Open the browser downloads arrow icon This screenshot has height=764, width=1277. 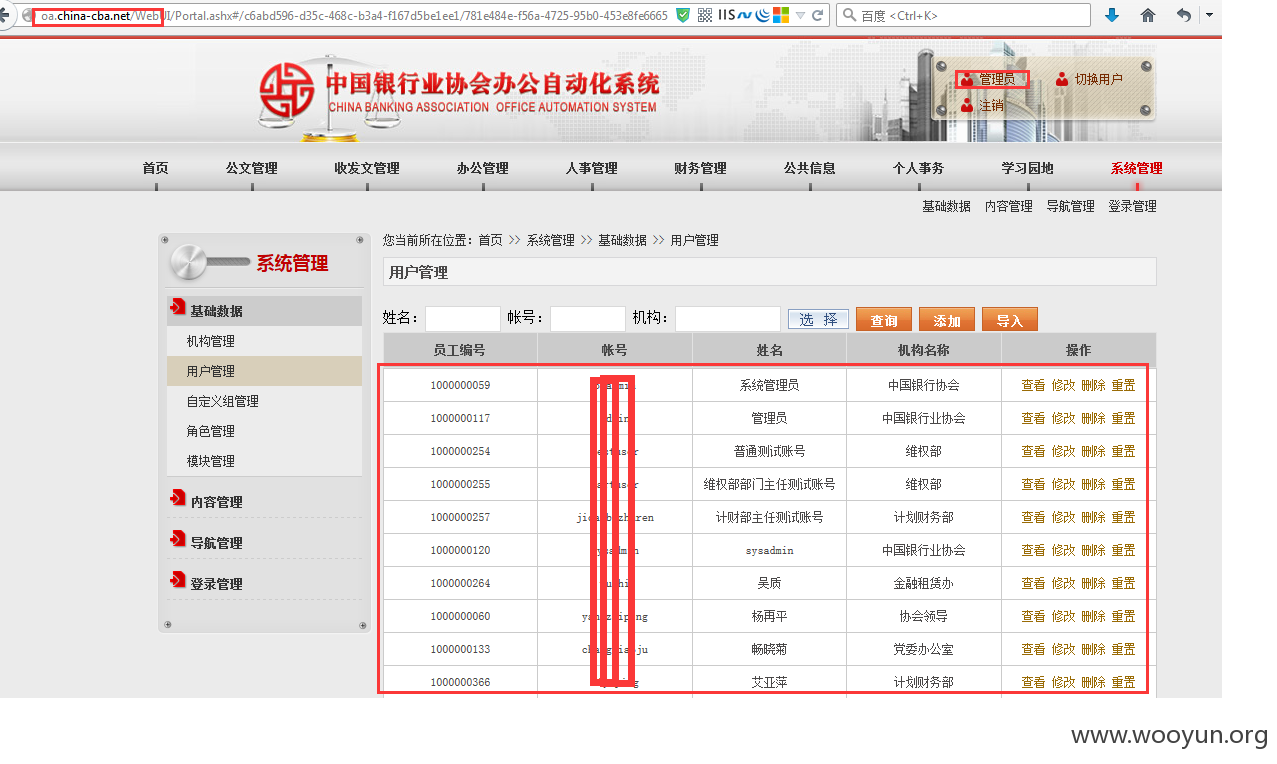[1112, 15]
